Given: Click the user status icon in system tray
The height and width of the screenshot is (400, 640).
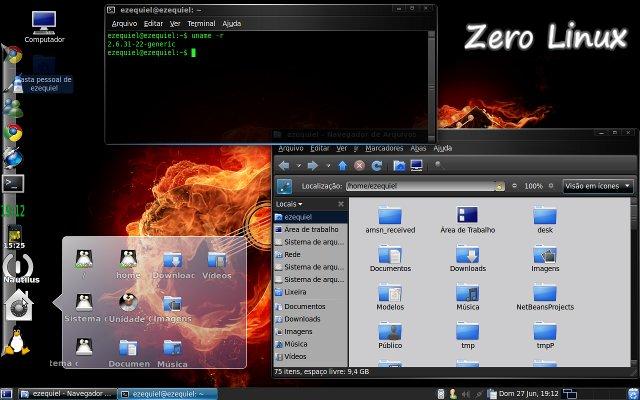Looking at the screenshot, I should (453, 393).
